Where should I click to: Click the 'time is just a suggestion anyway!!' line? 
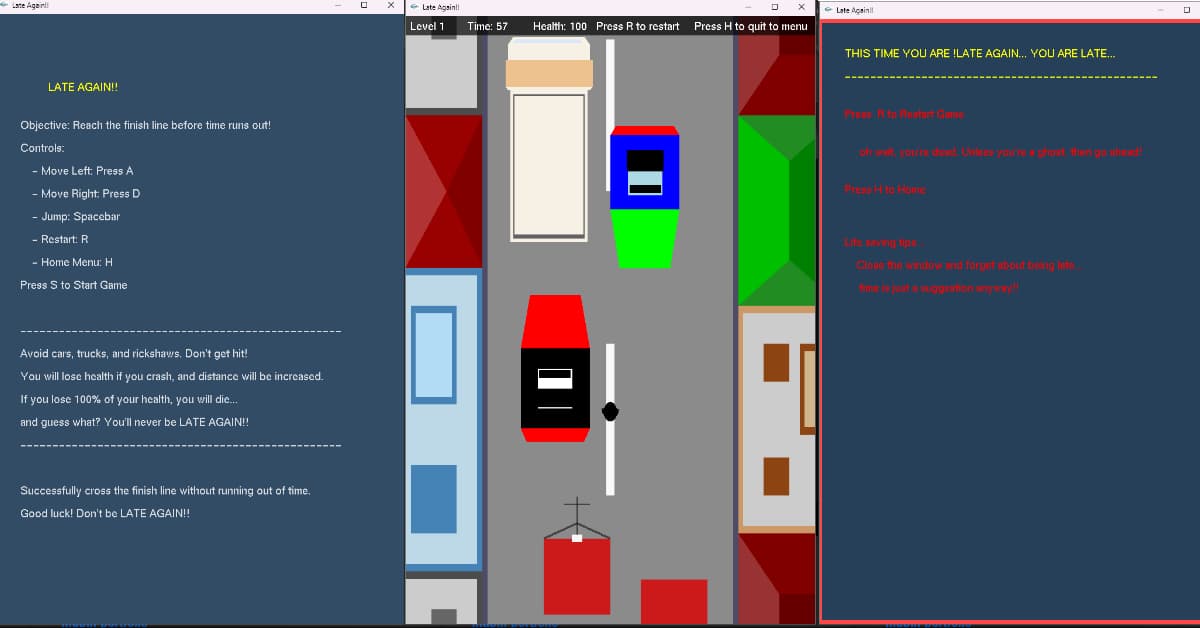tap(938, 288)
